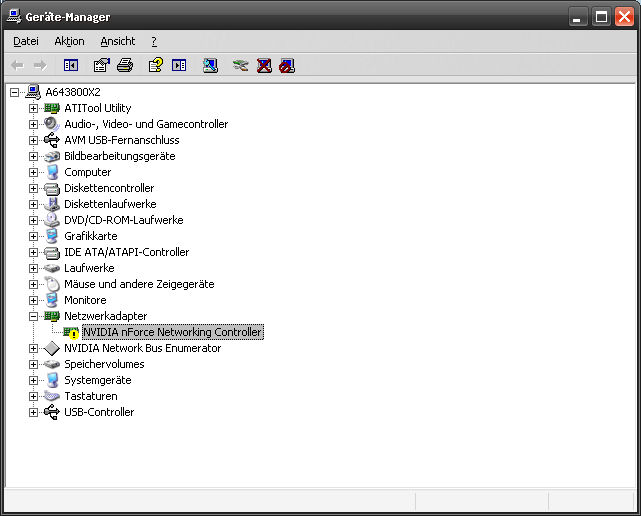
Task: Collapse the A643800X2 root node
Action: point(14,92)
